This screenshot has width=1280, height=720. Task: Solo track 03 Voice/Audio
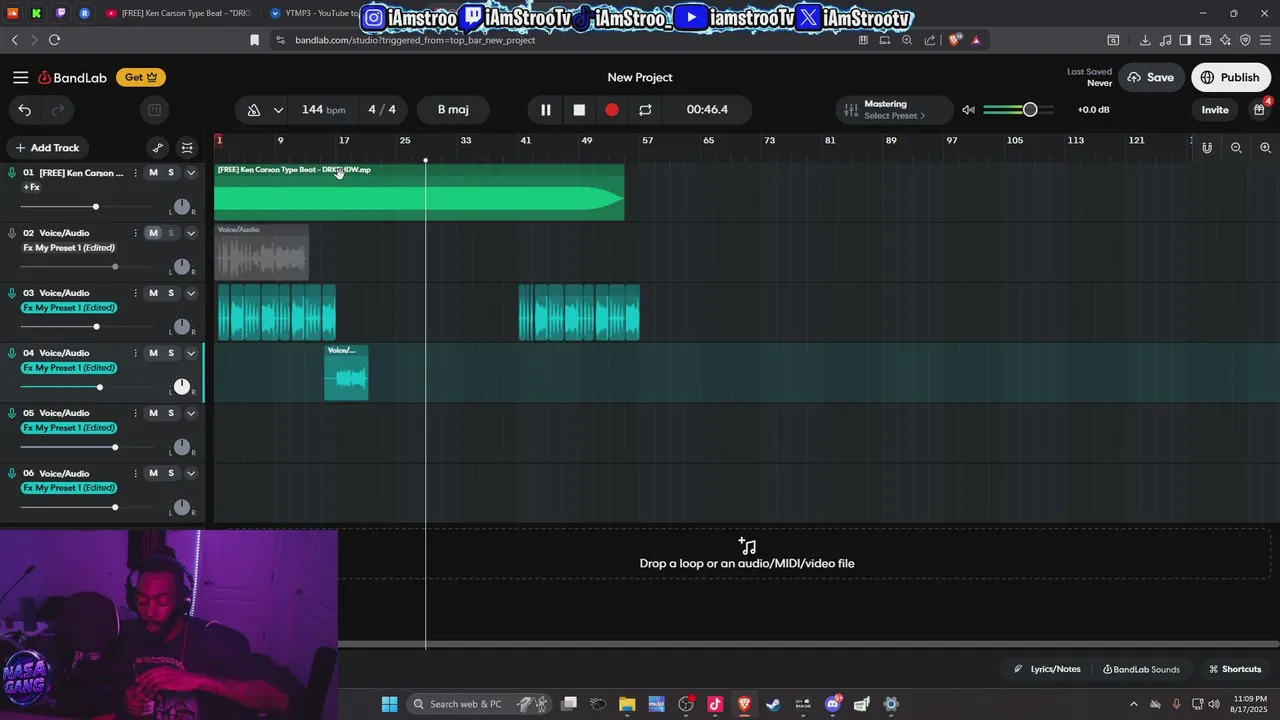tap(171, 293)
